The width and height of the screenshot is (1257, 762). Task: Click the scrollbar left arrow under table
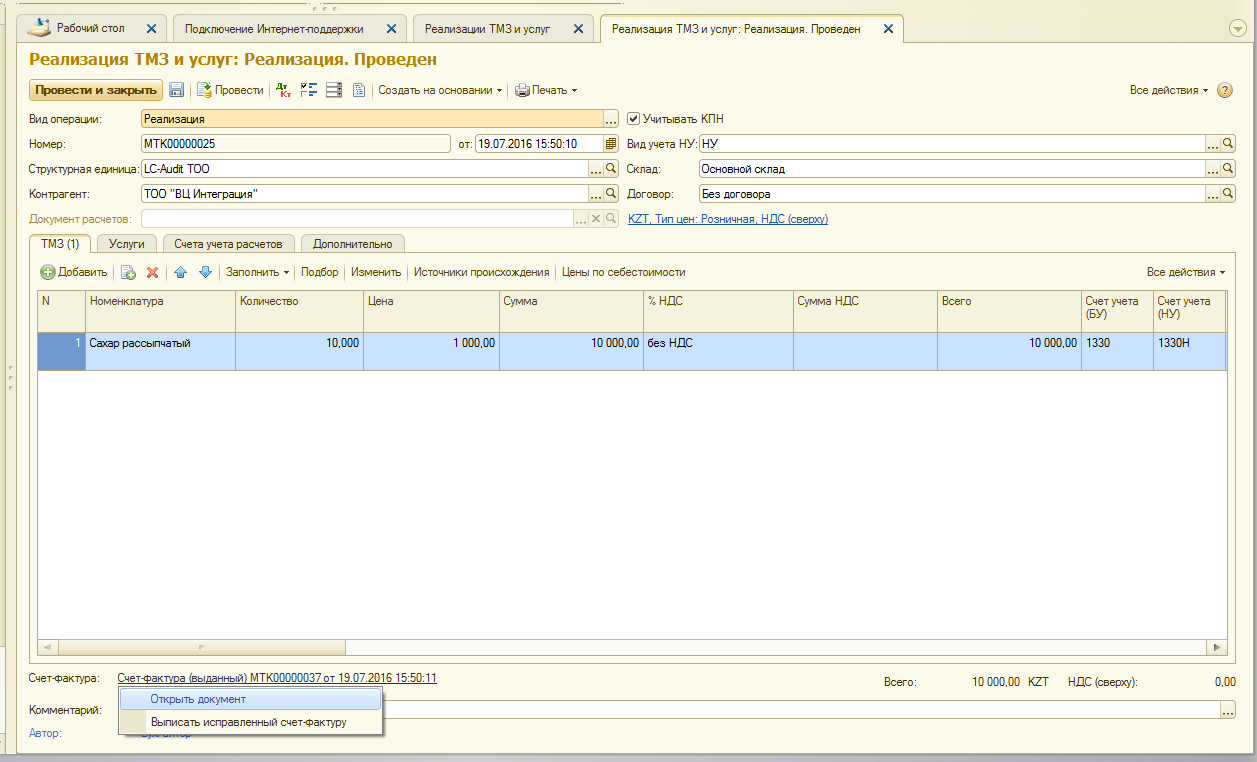(47, 647)
